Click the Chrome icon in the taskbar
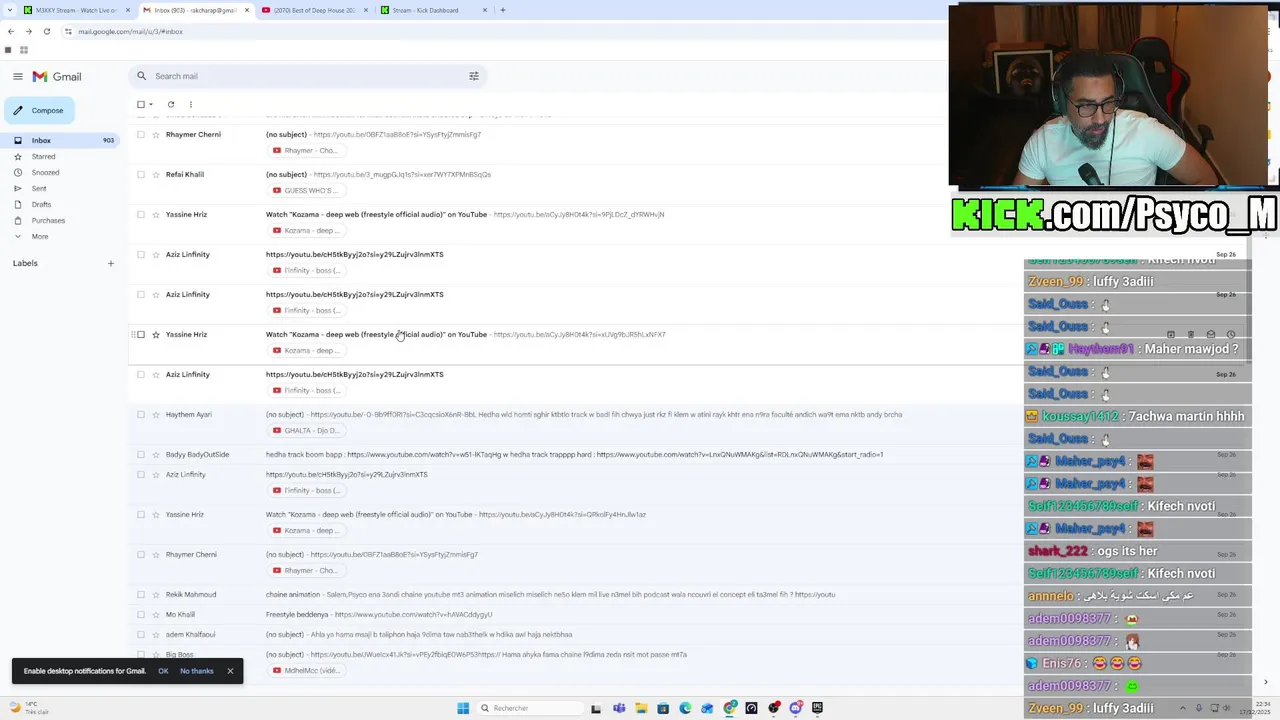Viewport: 1280px width, 720px height. click(x=730, y=708)
